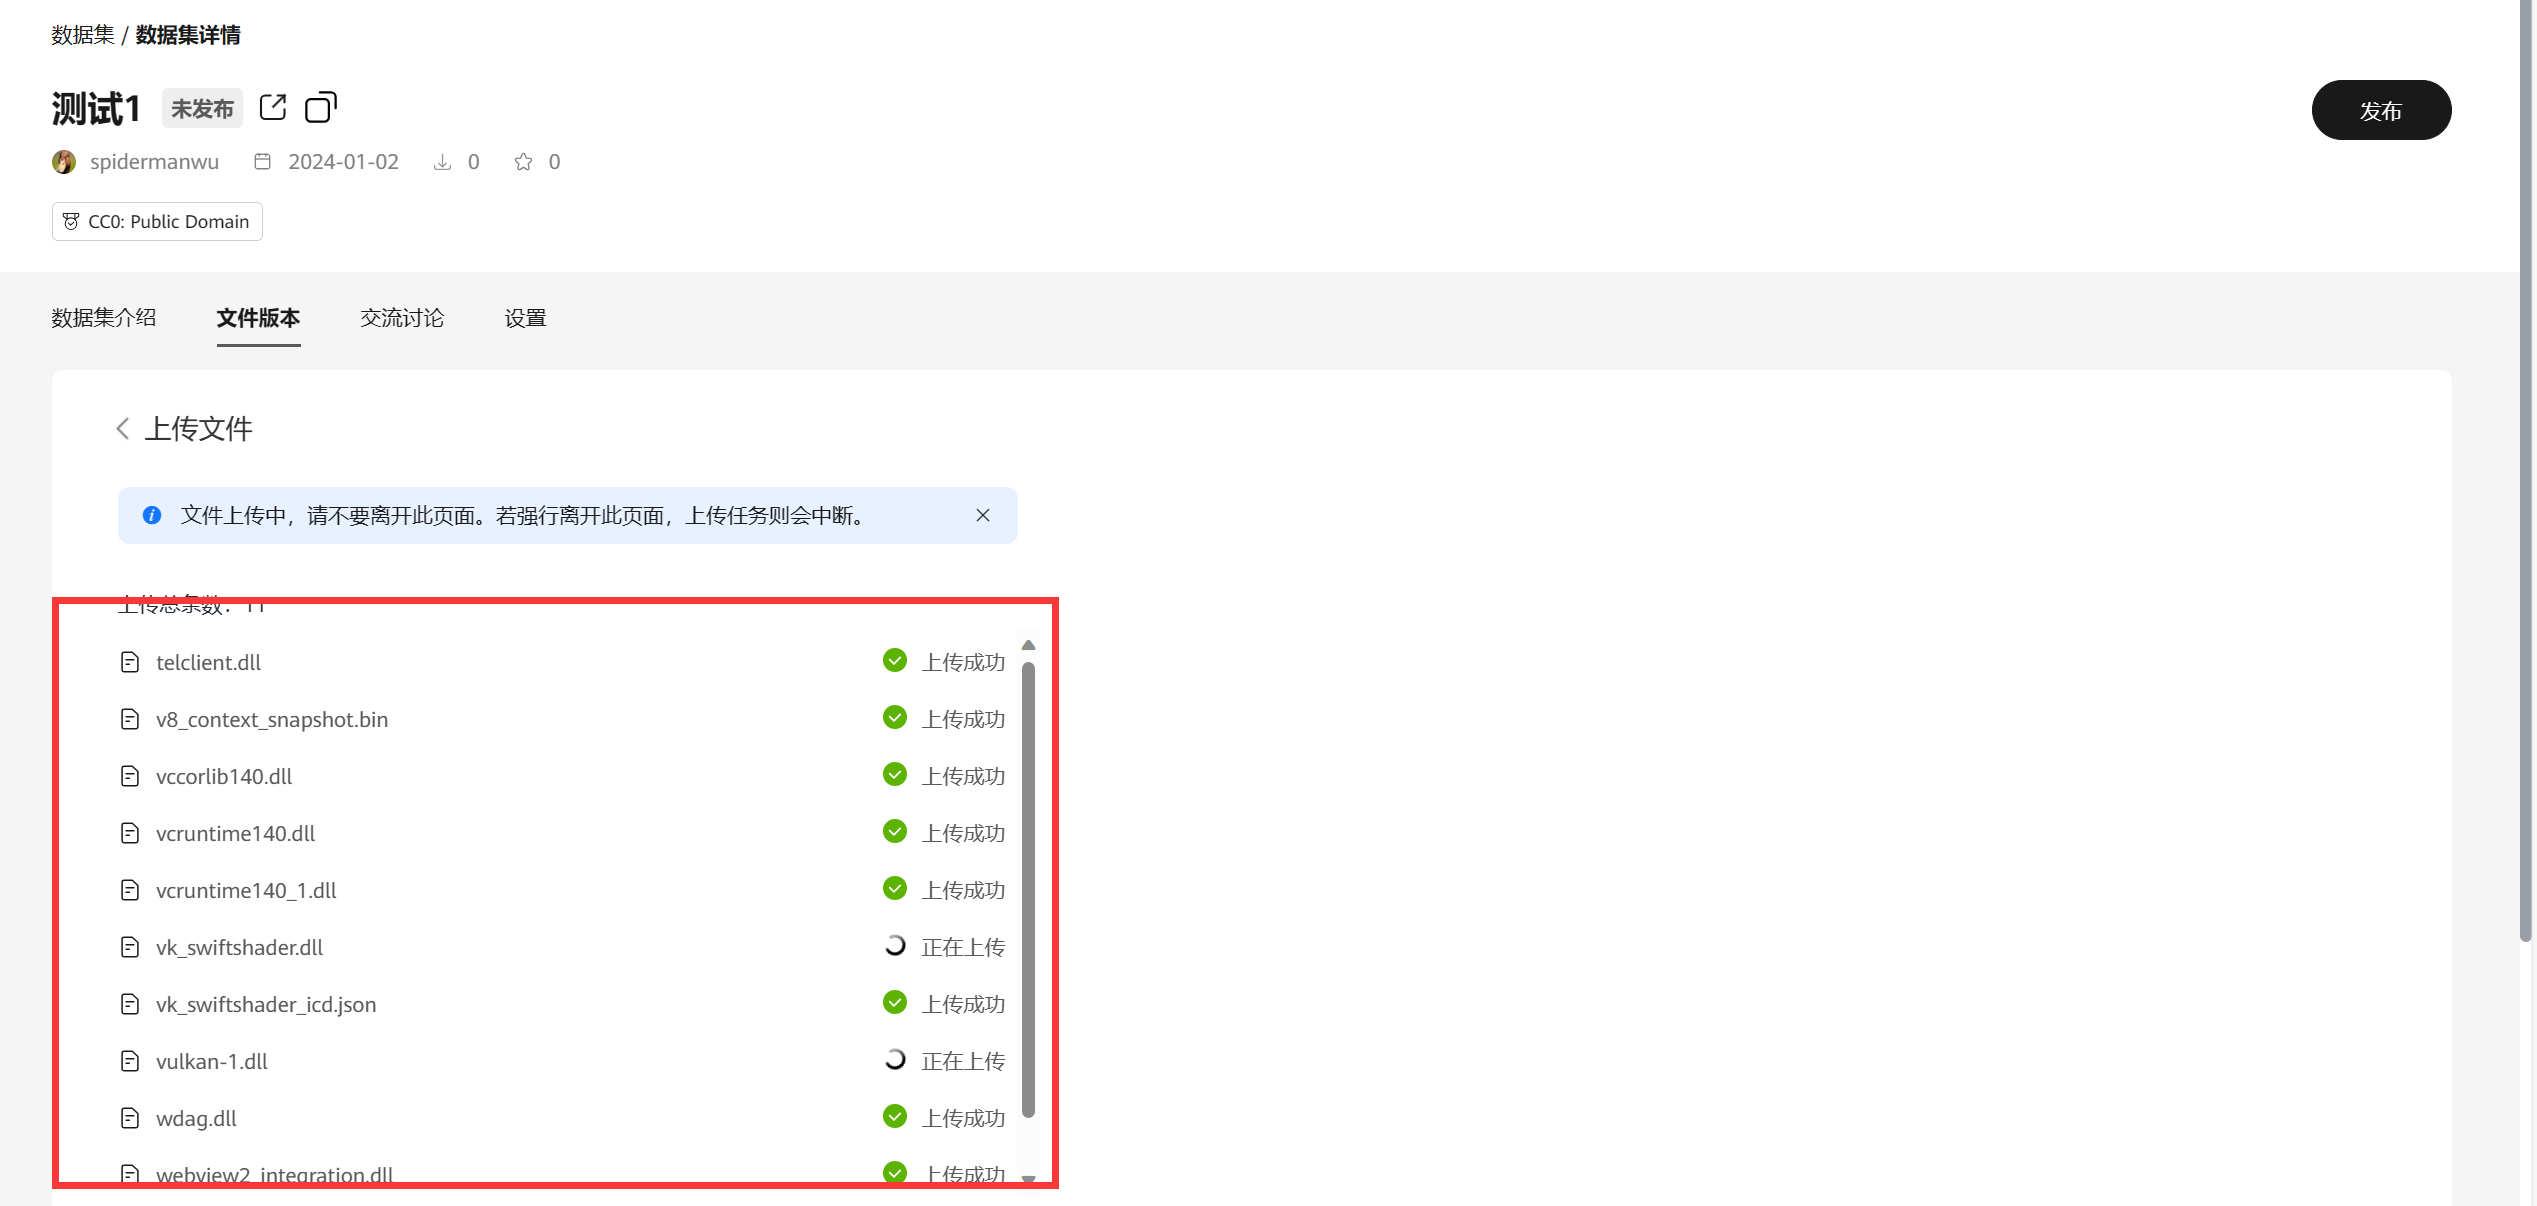The height and width of the screenshot is (1206, 2537).
Task: Click the loading spinner for vk_swiftshader.dll
Action: click(x=895, y=946)
